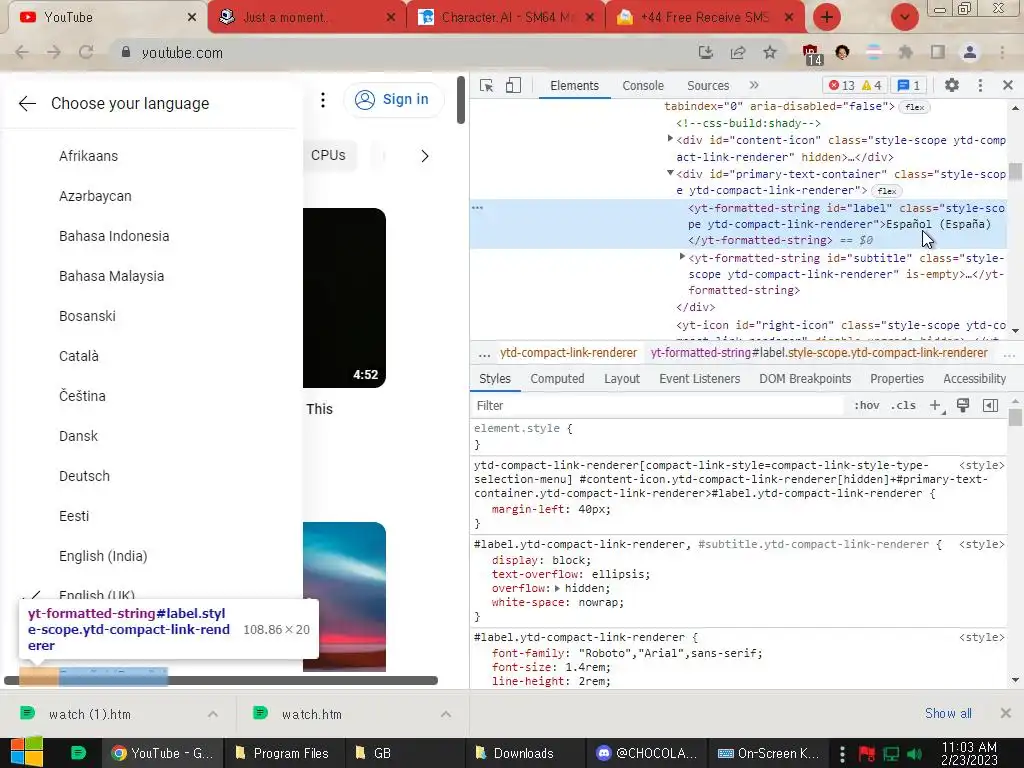The image size is (1024, 768).
Task: Select the CPUs category chip
Action: click(x=328, y=155)
